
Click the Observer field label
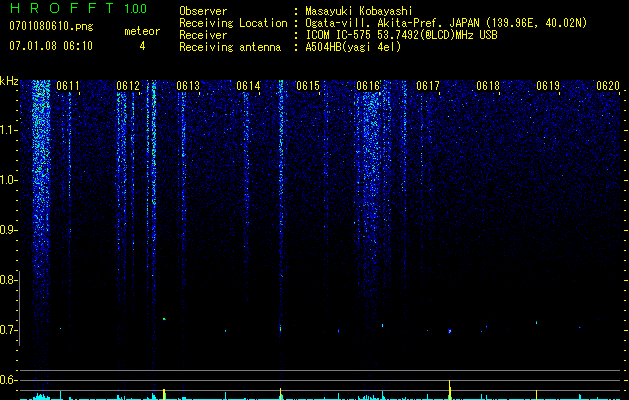click(203, 11)
